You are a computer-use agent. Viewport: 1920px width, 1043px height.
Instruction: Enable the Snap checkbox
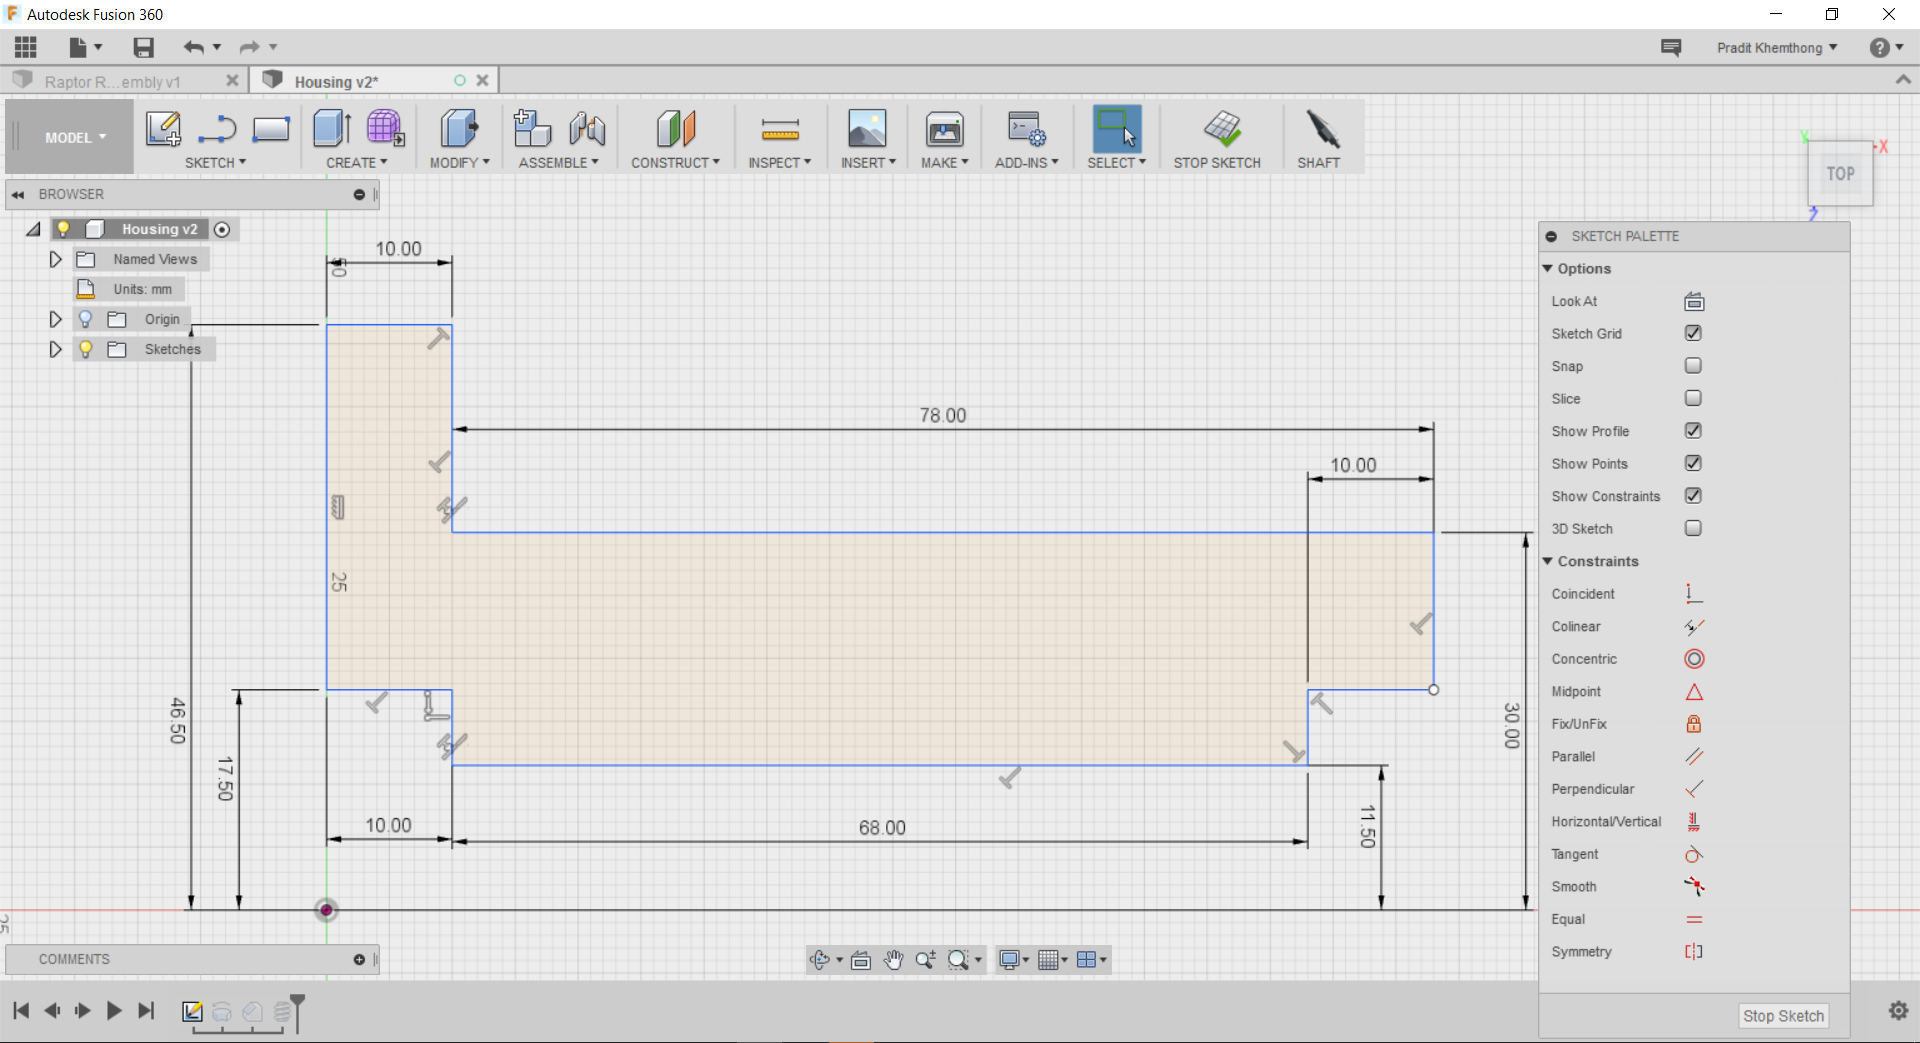pyautogui.click(x=1693, y=365)
